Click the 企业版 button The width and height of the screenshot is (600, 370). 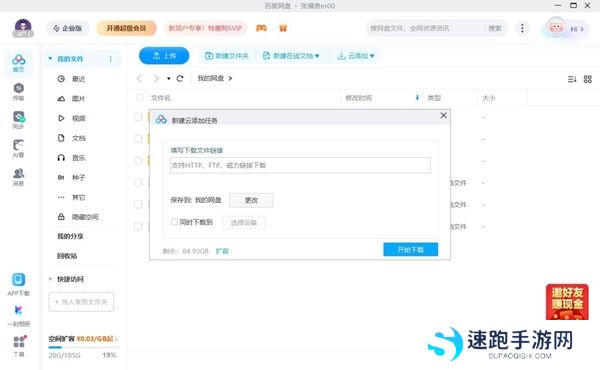pyautogui.click(x=68, y=28)
